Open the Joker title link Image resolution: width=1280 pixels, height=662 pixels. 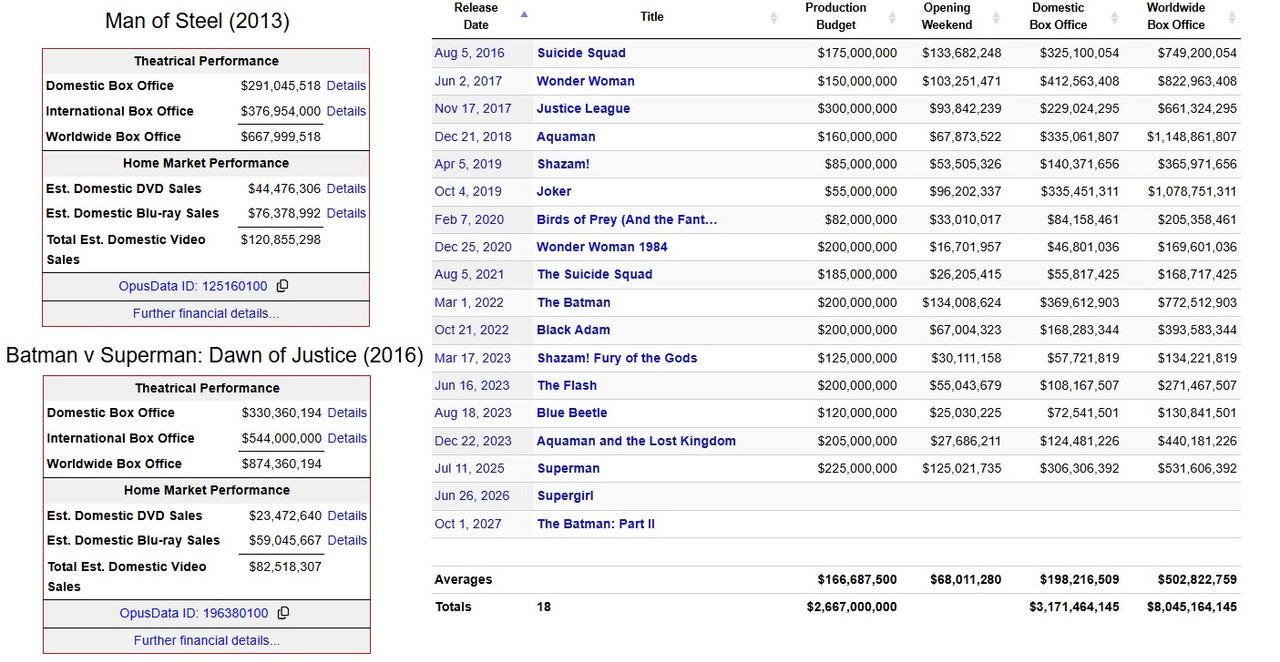554,191
